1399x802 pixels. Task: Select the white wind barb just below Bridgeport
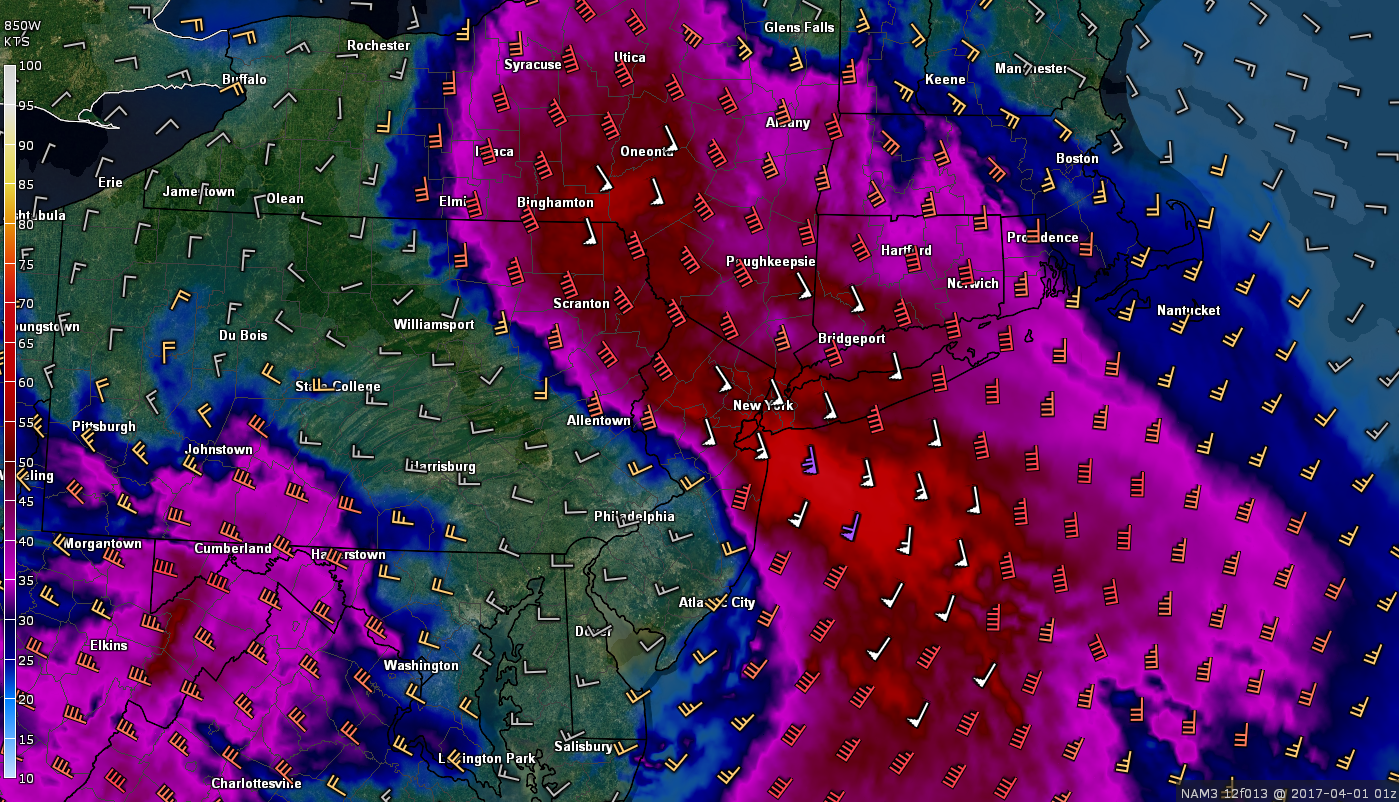[x=896, y=368]
